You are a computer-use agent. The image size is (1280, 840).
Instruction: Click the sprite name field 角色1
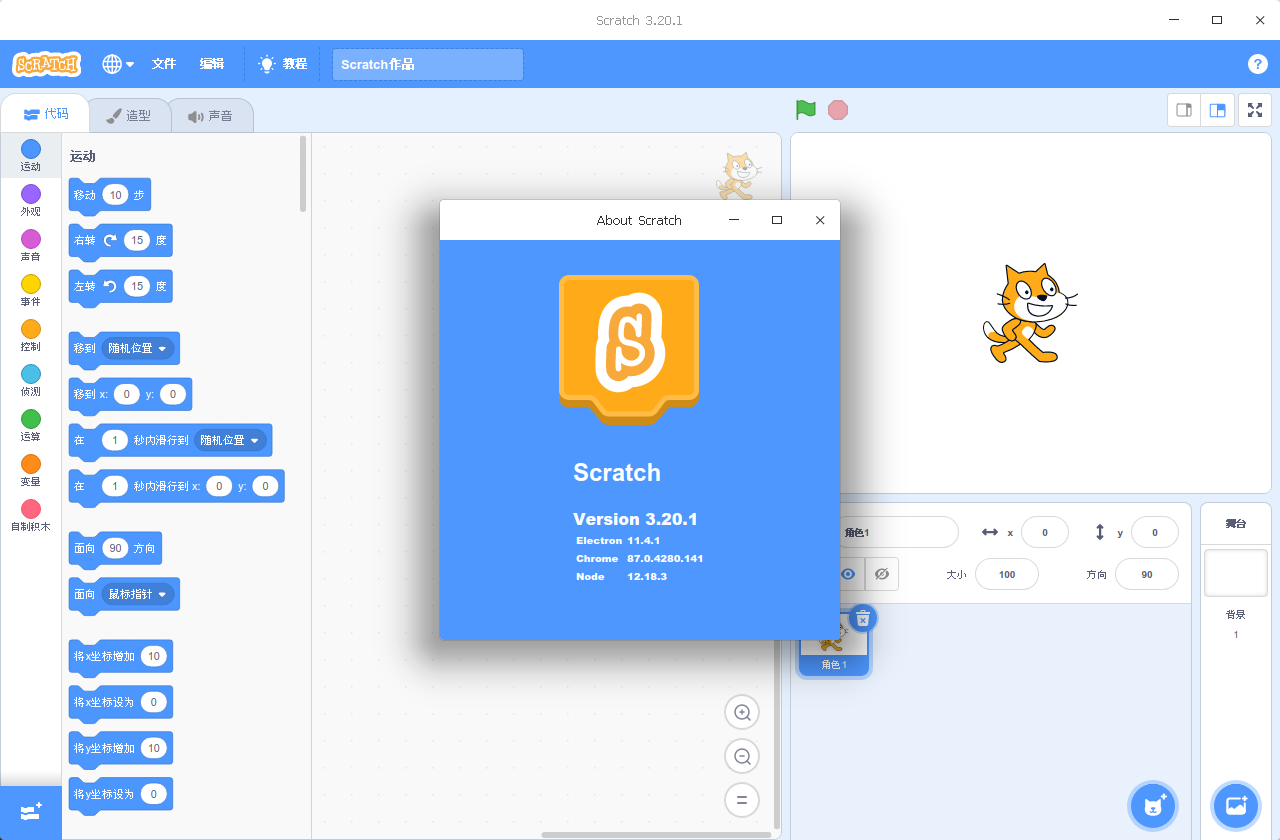coord(898,533)
